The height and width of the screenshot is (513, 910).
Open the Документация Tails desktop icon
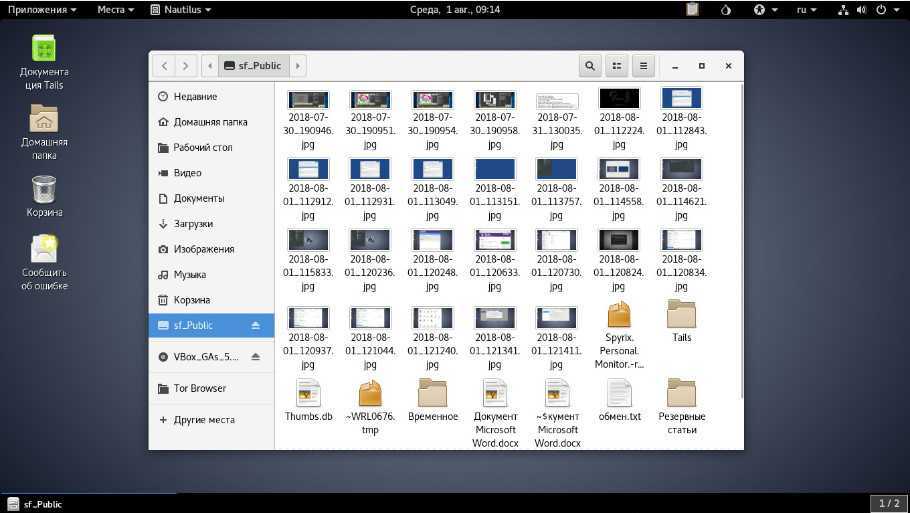click(44, 61)
